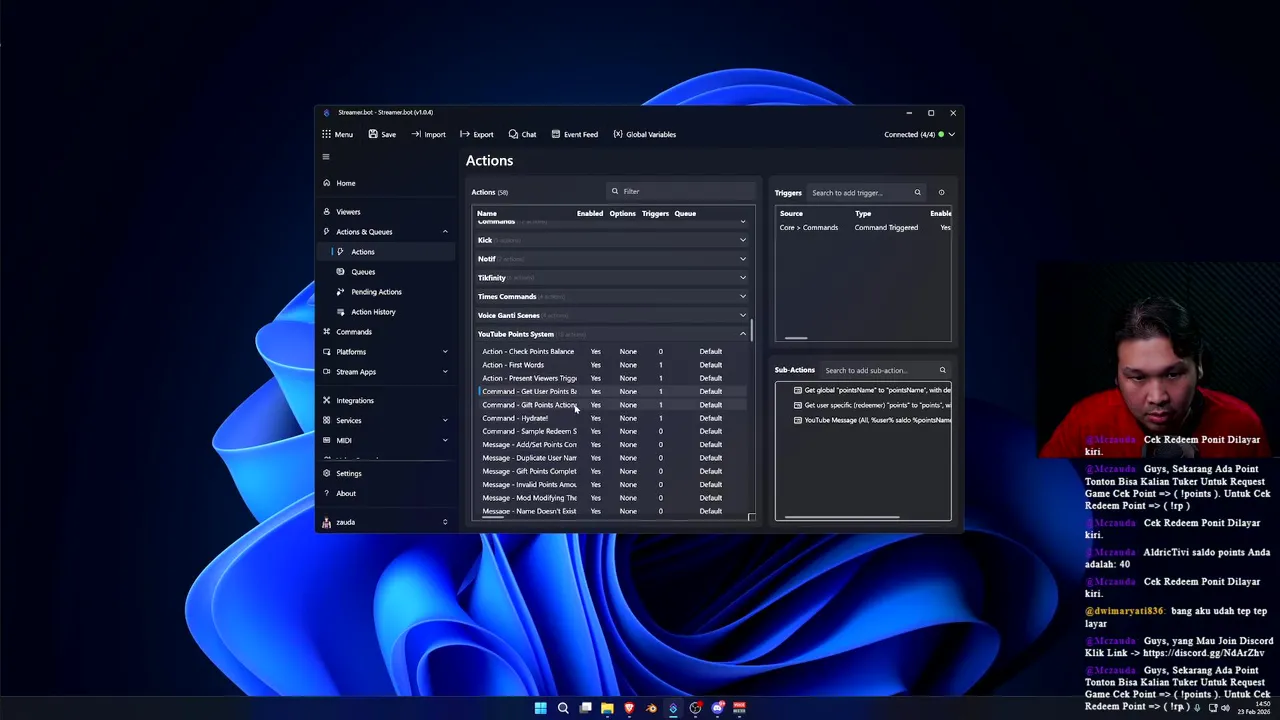Select Message - Invalid Points Amount row
Image resolution: width=1280 pixels, height=720 pixels.
tap(612, 485)
